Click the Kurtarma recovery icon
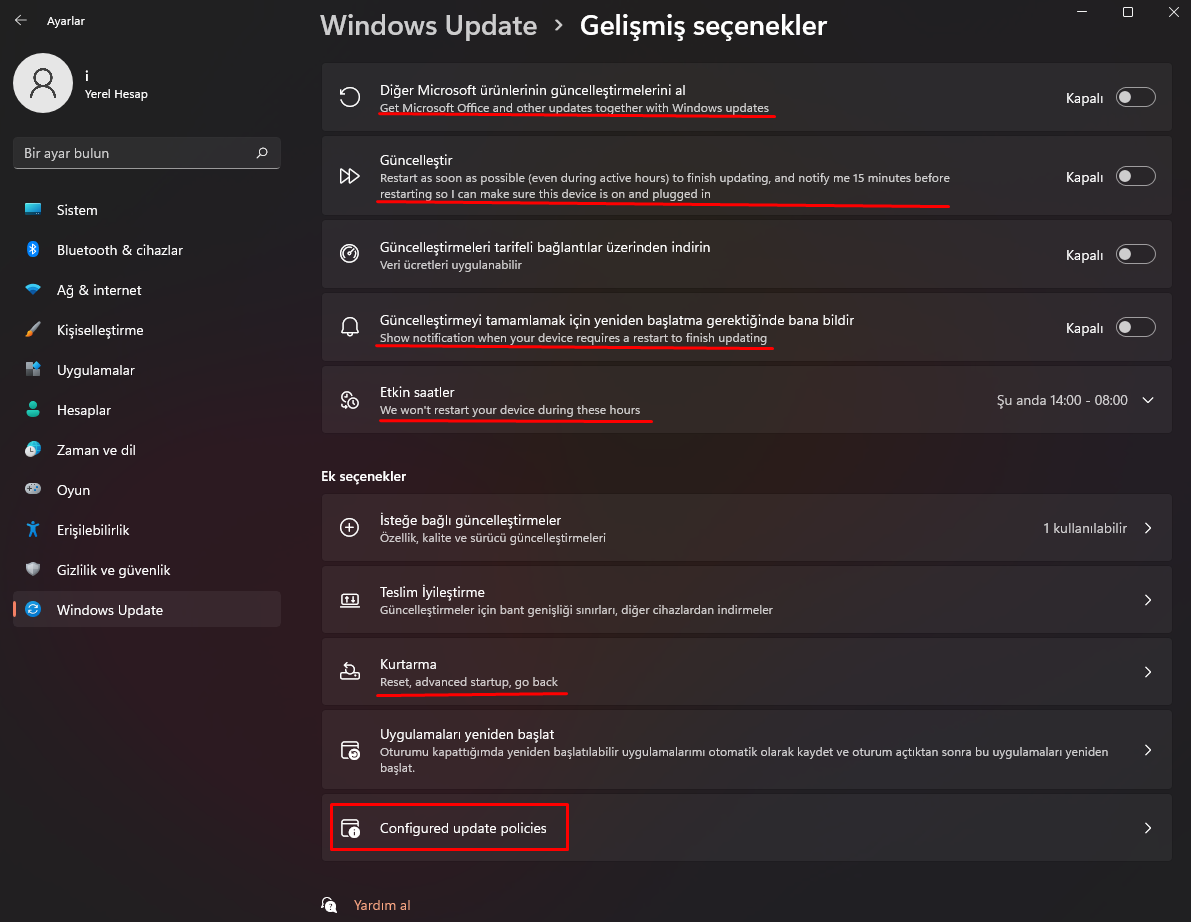This screenshot has height=922, width=1191. pos(349,672)
